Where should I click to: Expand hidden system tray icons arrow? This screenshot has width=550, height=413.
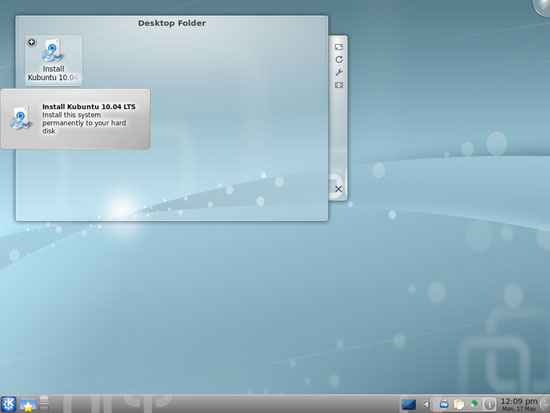(x=426, y=404)
